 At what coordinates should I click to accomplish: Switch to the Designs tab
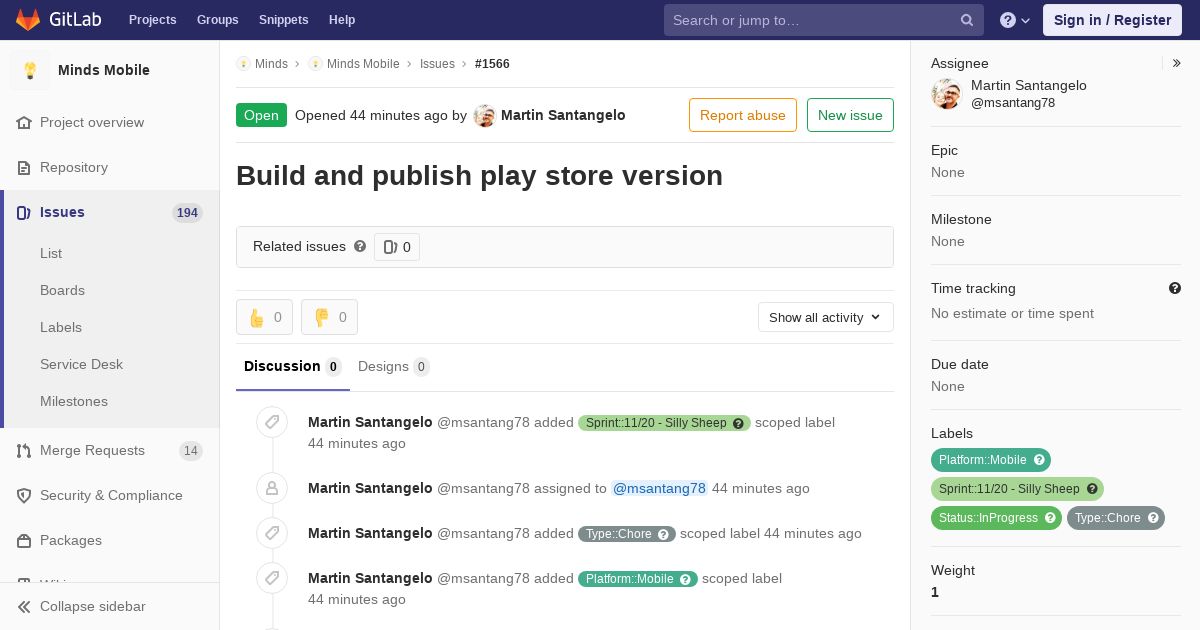(x=394, y=367)
